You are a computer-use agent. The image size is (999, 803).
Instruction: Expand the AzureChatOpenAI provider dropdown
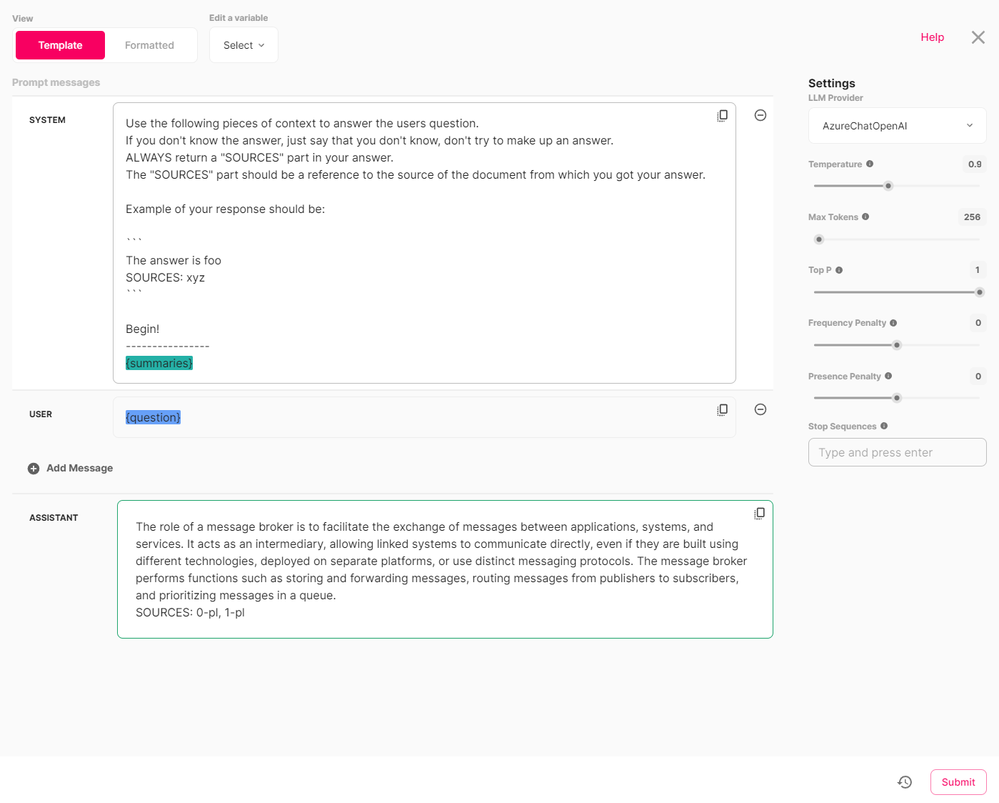point(897,126)
